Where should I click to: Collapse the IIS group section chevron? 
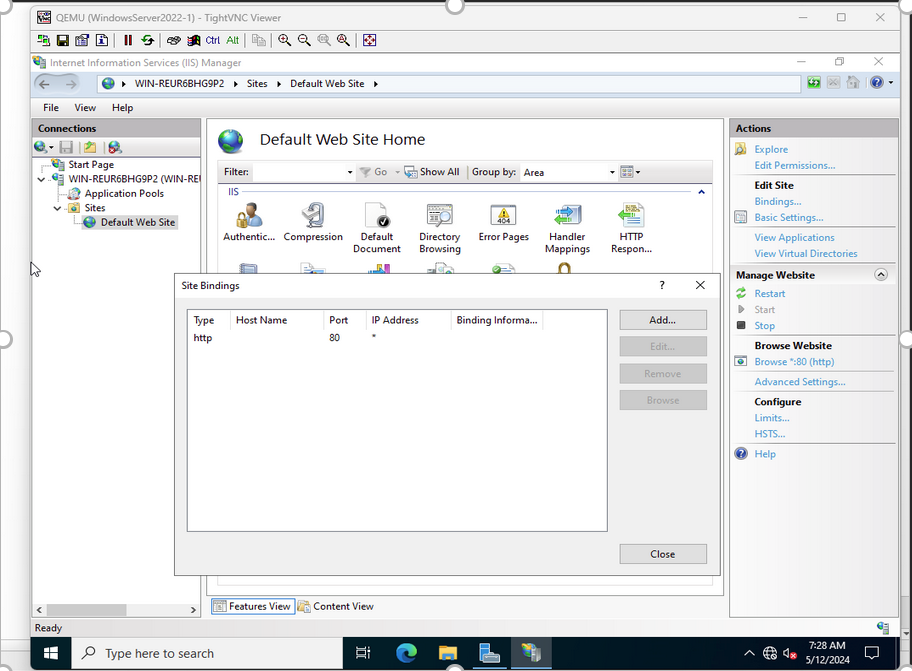pos(701,192)
